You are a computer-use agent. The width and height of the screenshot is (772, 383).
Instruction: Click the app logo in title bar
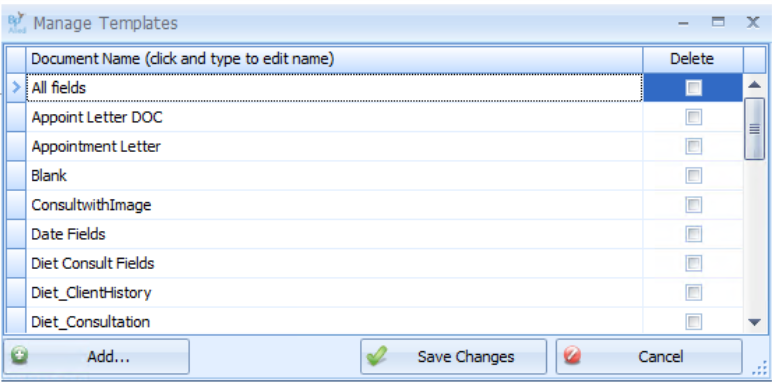[16, 23]
